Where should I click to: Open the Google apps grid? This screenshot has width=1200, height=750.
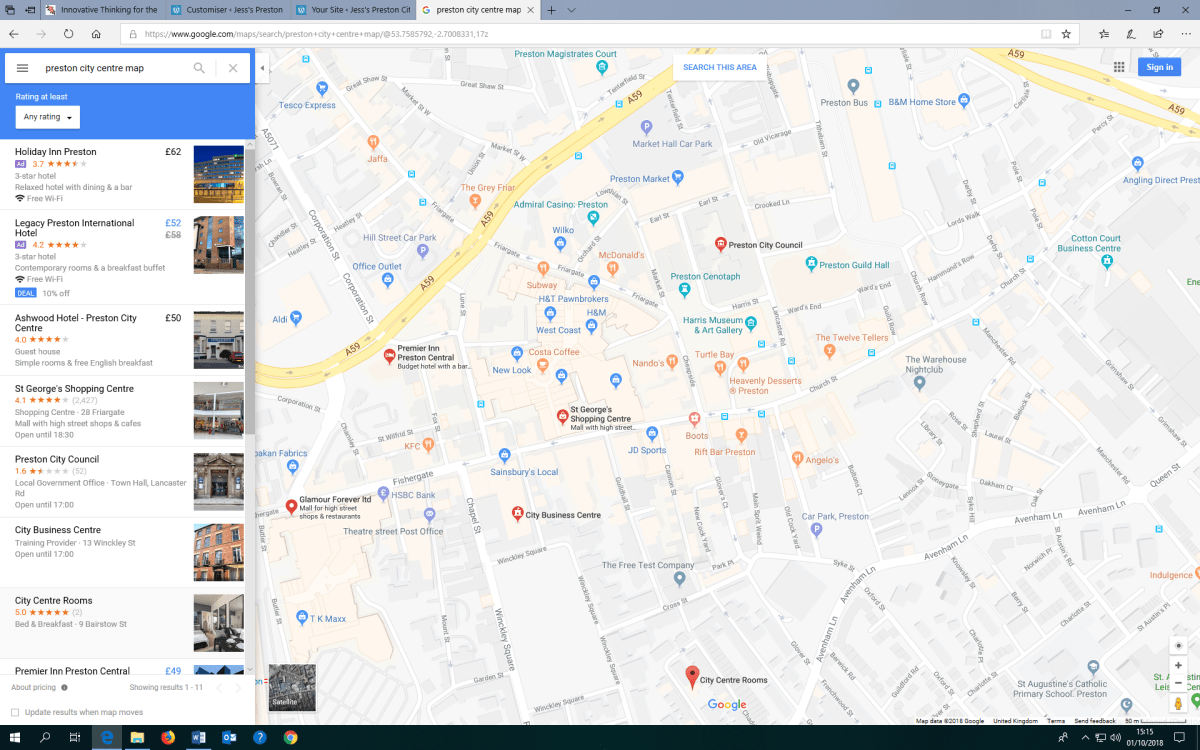pos(1119,67)
